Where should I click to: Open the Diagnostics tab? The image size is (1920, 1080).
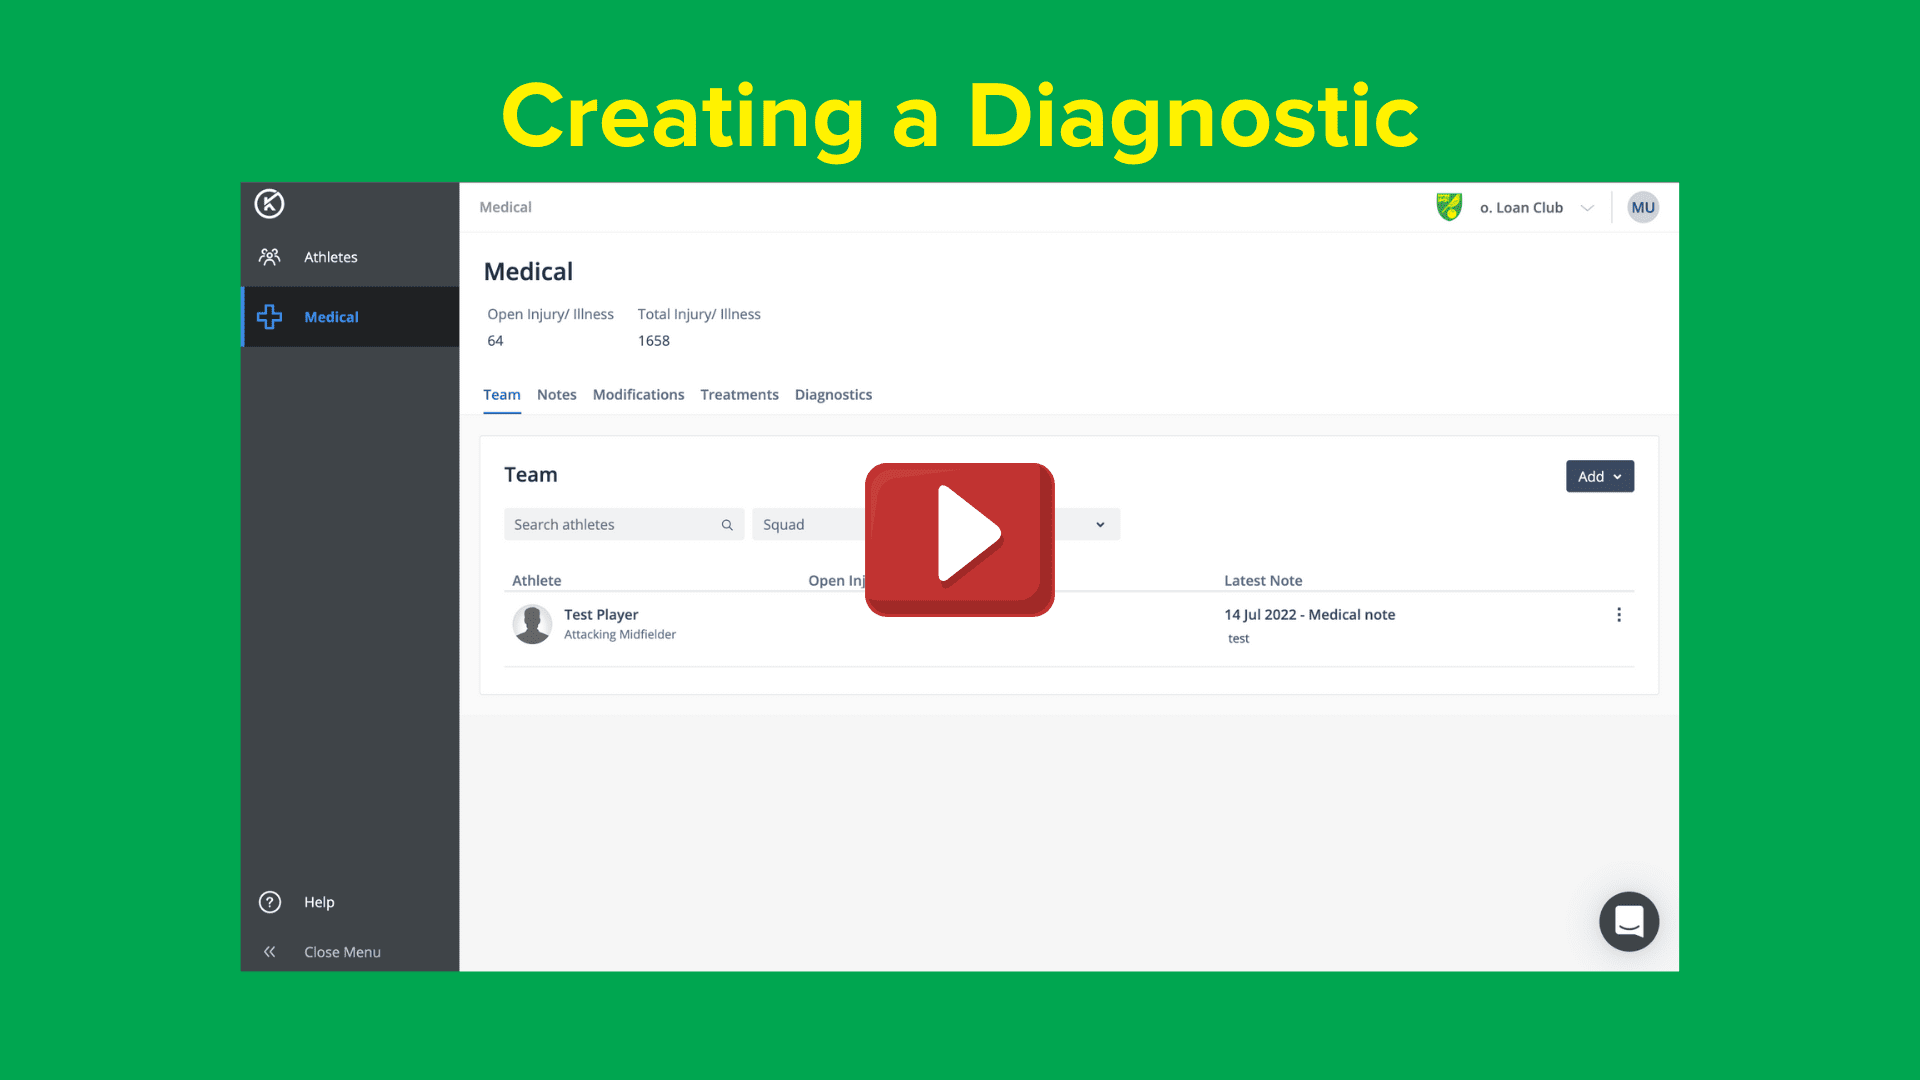tap(833, 395)
